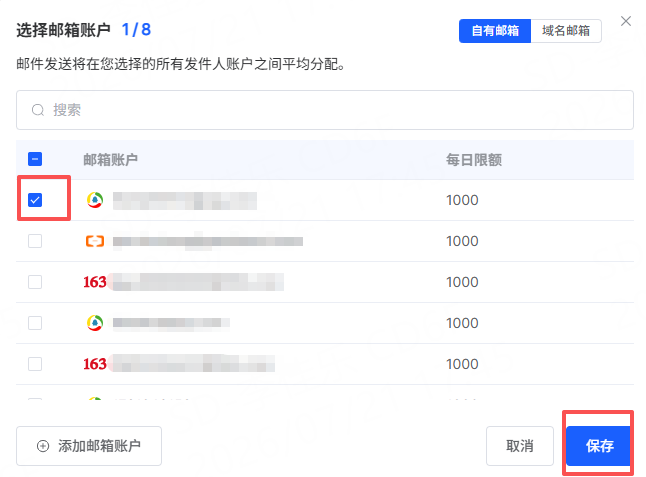The image size is (646, 477).
Task: Click the Aliyun mail icon in second row
Action: pos(95,241)
